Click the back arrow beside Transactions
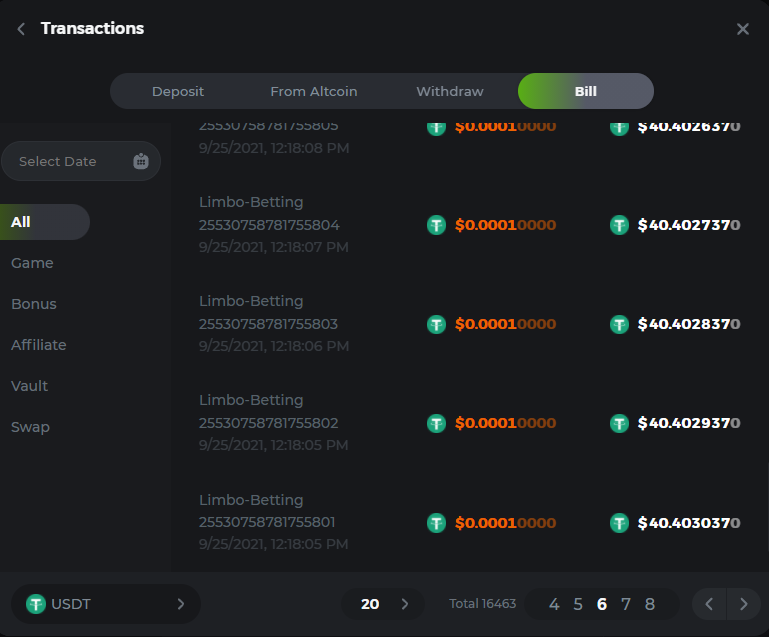769x637 pixels. coord(21,29)
